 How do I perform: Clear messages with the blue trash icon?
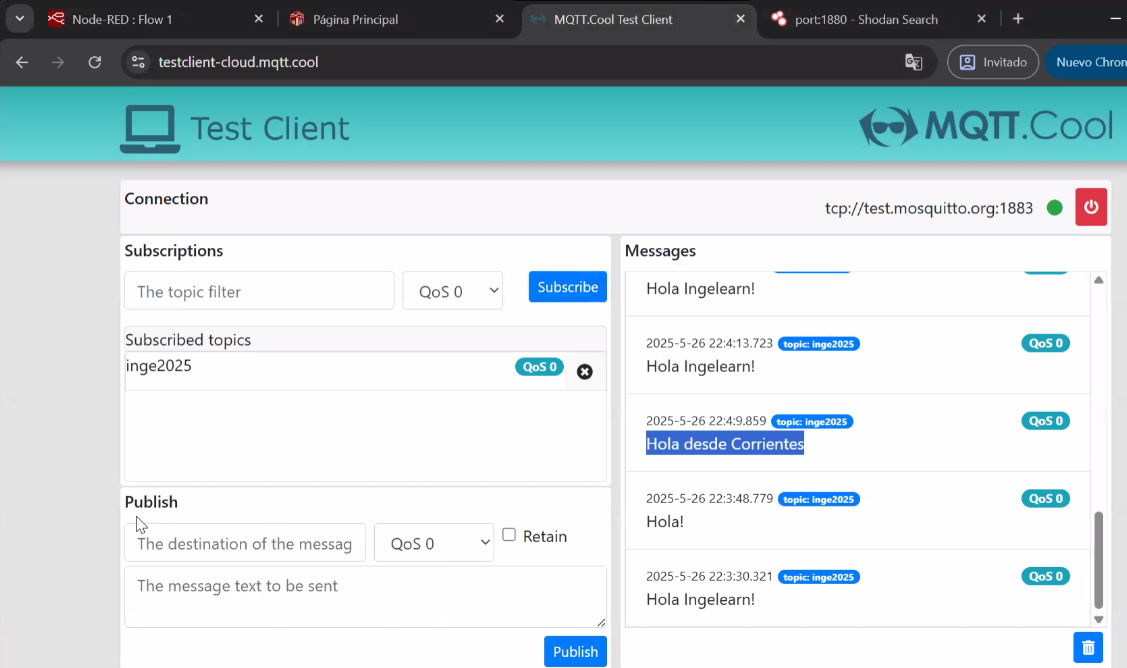tap(1087, 647)
